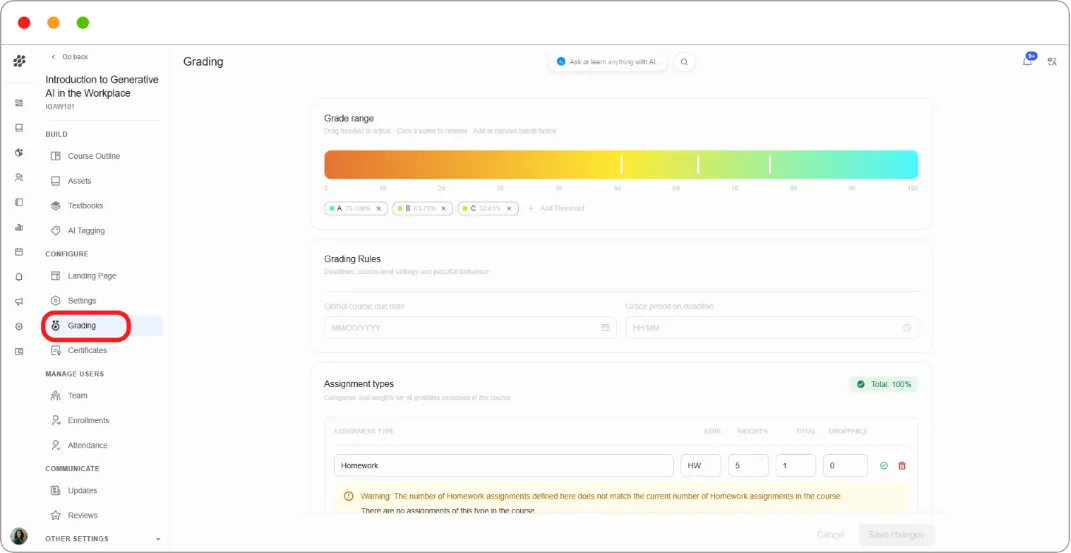Click the course title Introduction to Generative AI

pyautogui.click(x=102, y=86)
